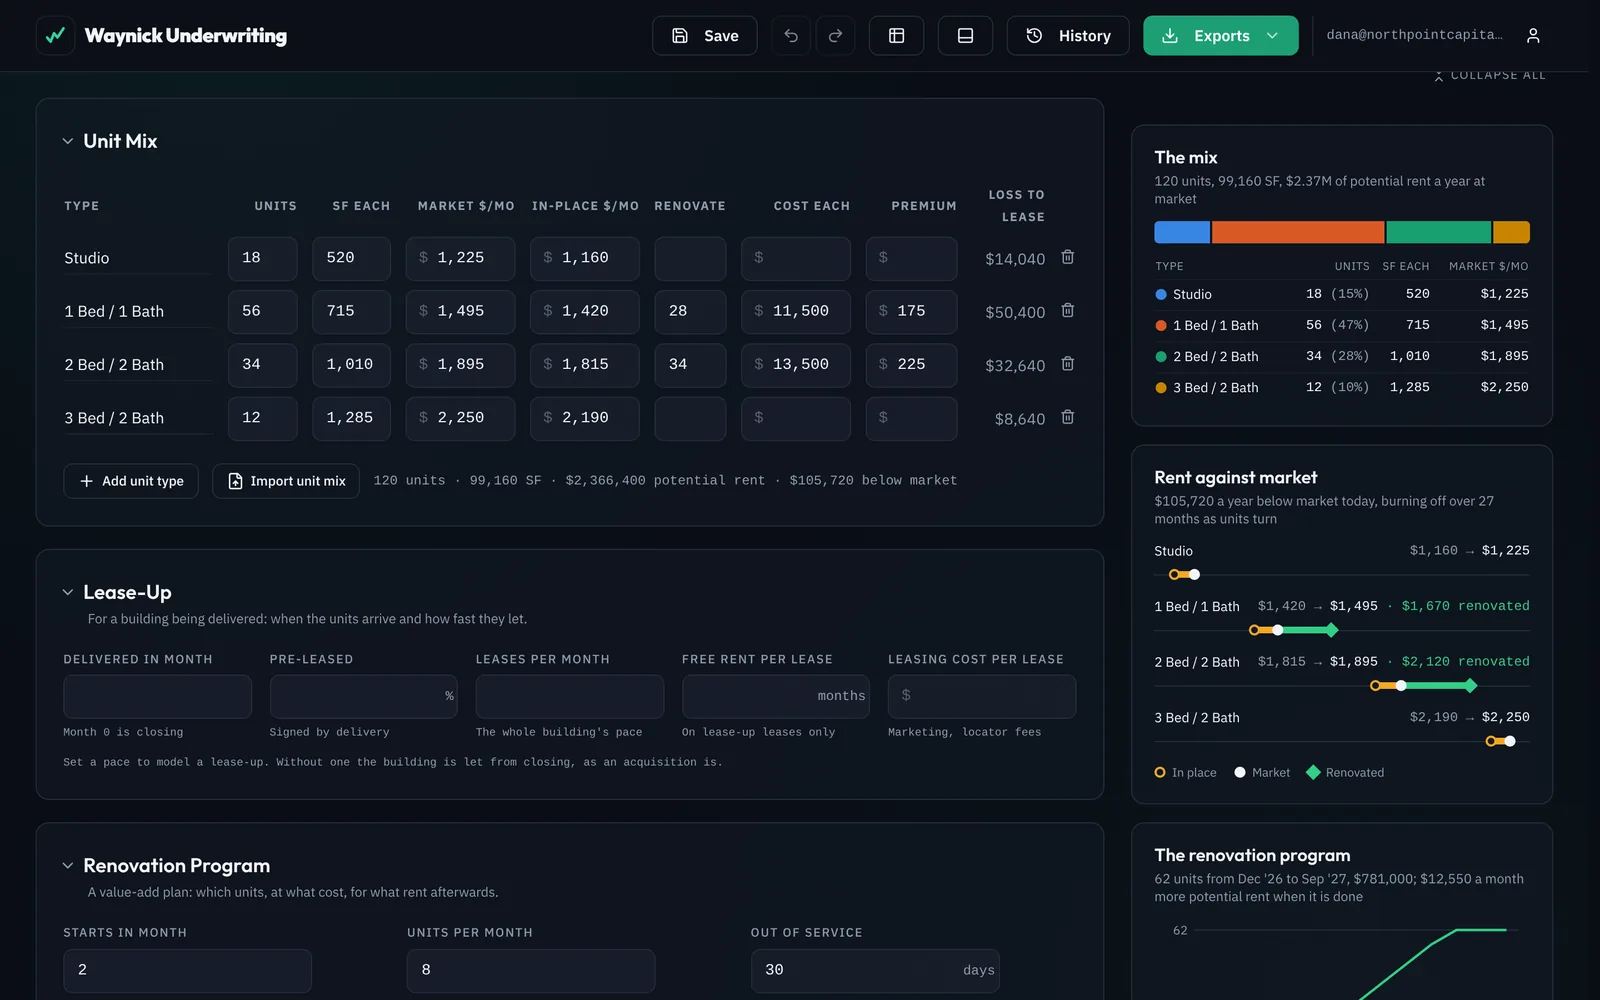Image resolution: width=1600 pixels, height=1000 pixels.
Task: Click the 1 Bed / 1 Bath renovated diamond marker
Action: [1331, 630]
